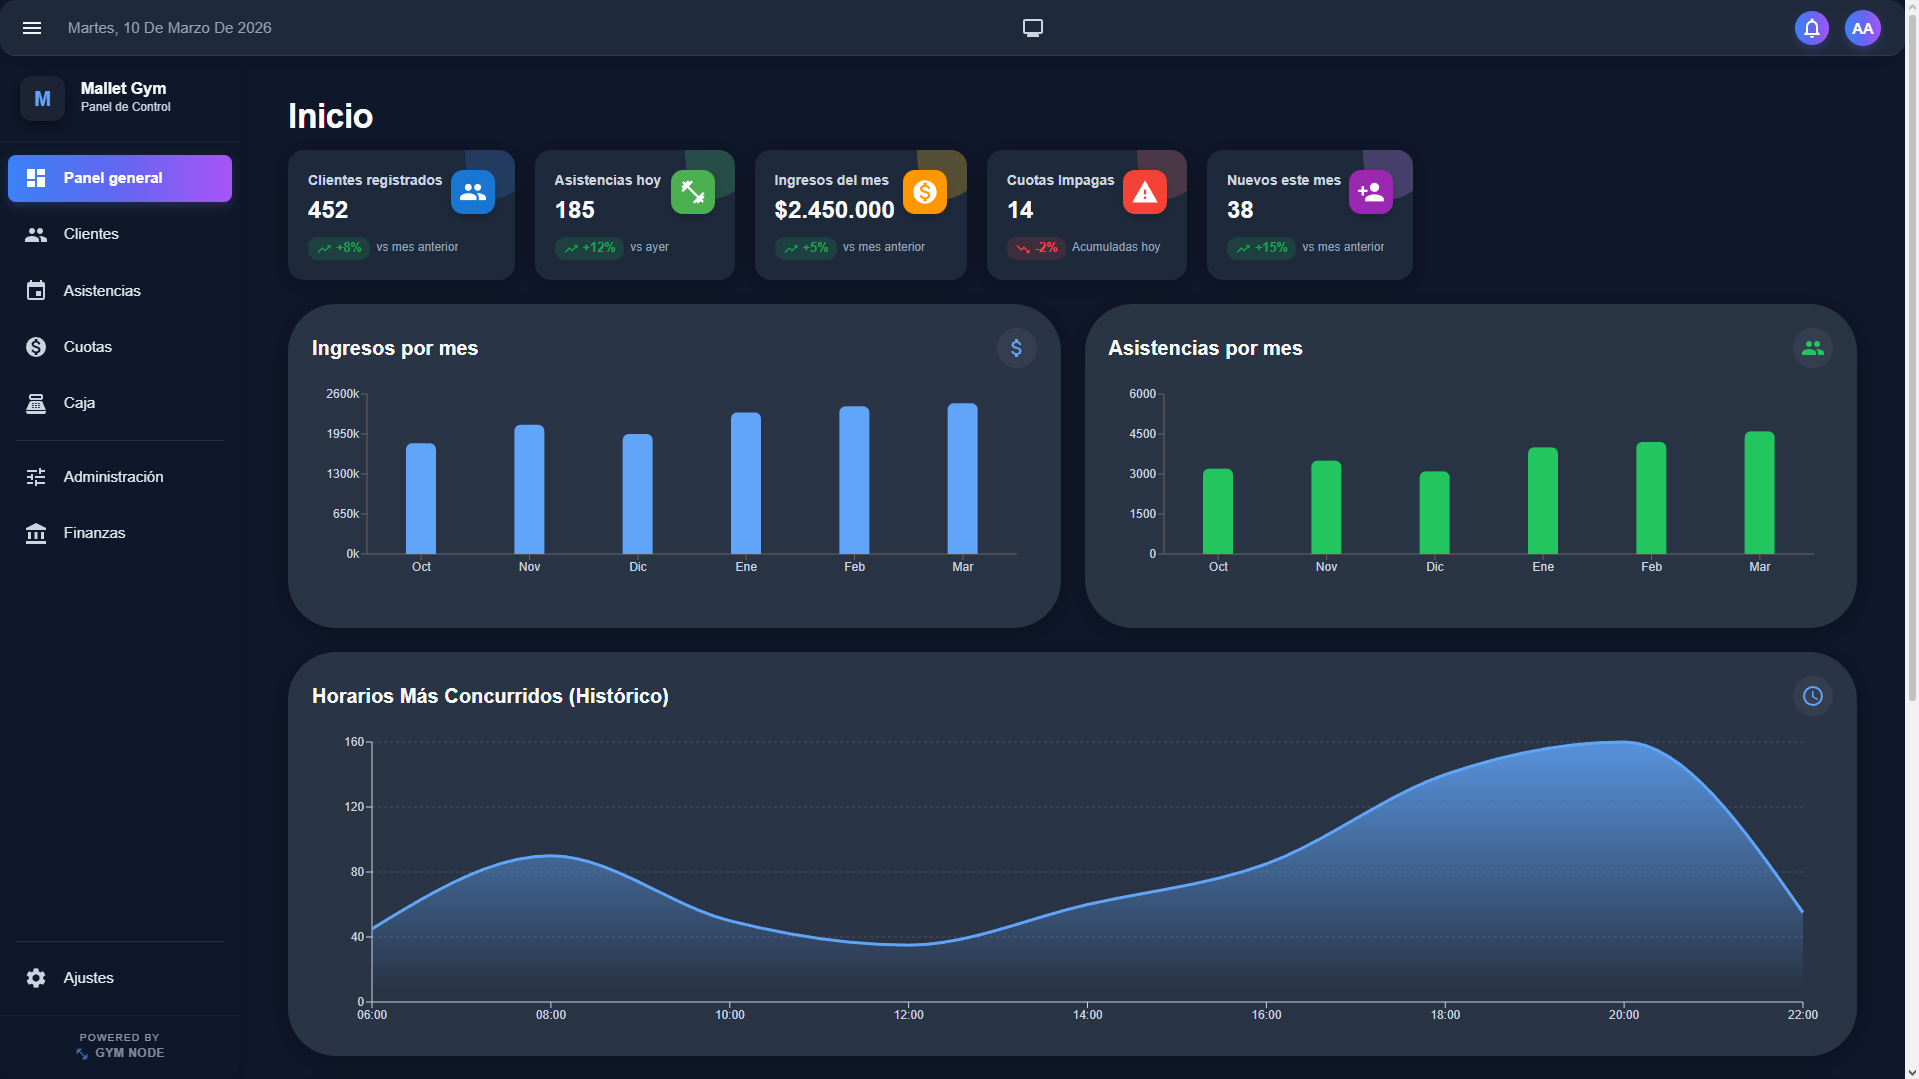Click the red Cuotas Impagas warning icon

pos(1145,192)
